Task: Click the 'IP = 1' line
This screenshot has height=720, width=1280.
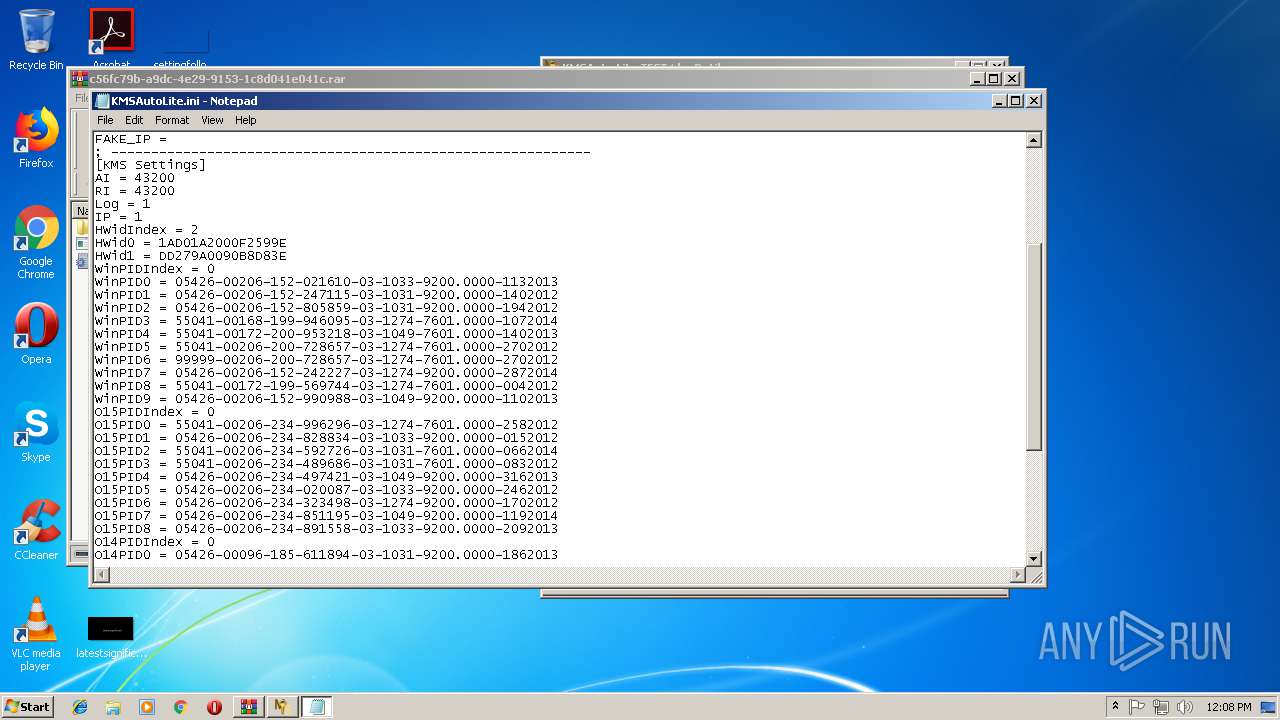Action: (x=119, y=217)
